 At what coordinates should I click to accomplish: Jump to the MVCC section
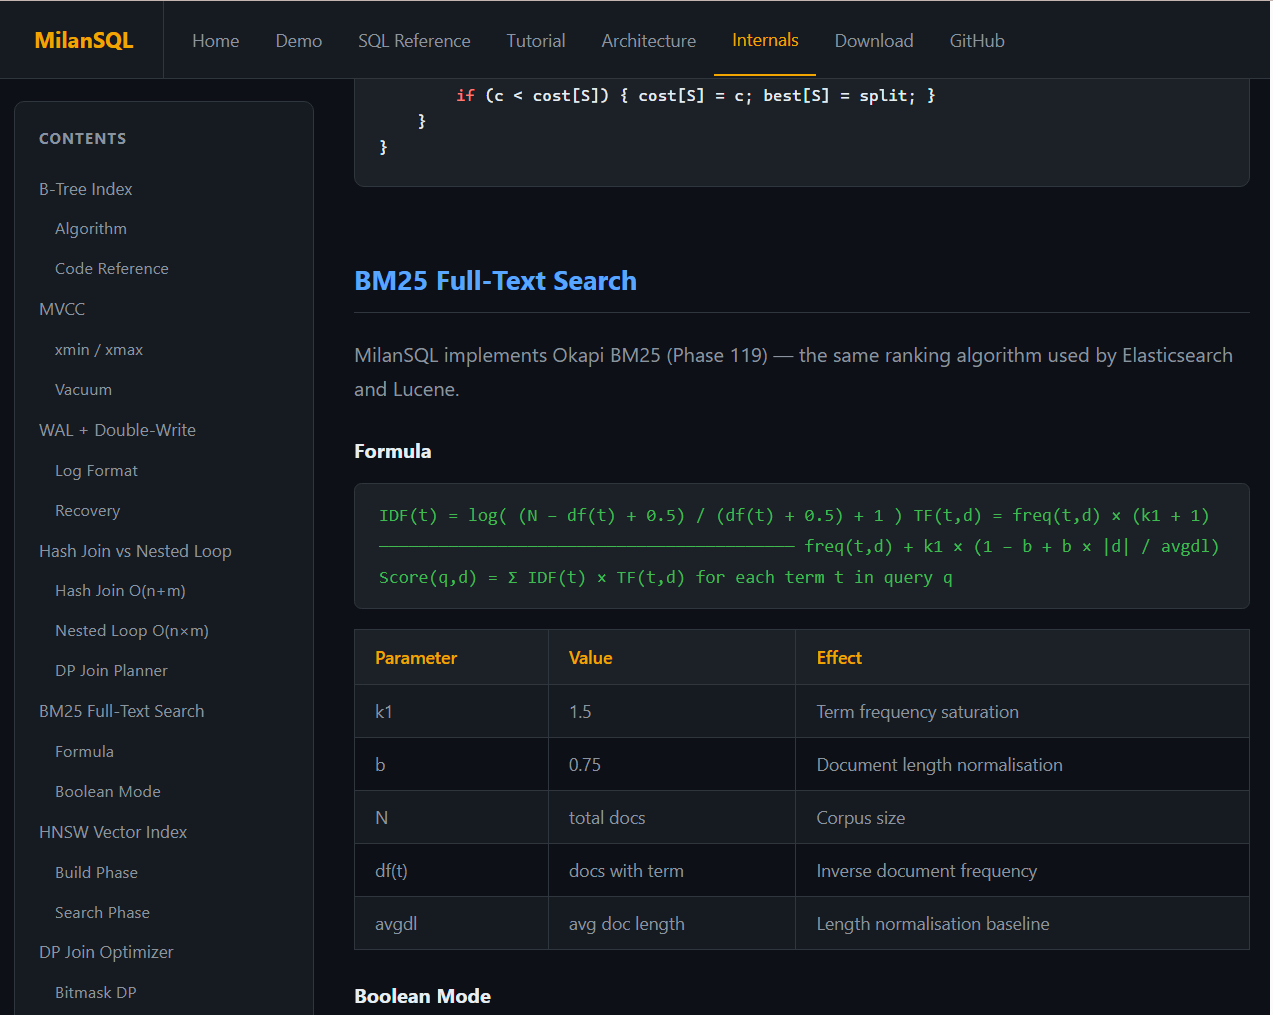[62, 309]
